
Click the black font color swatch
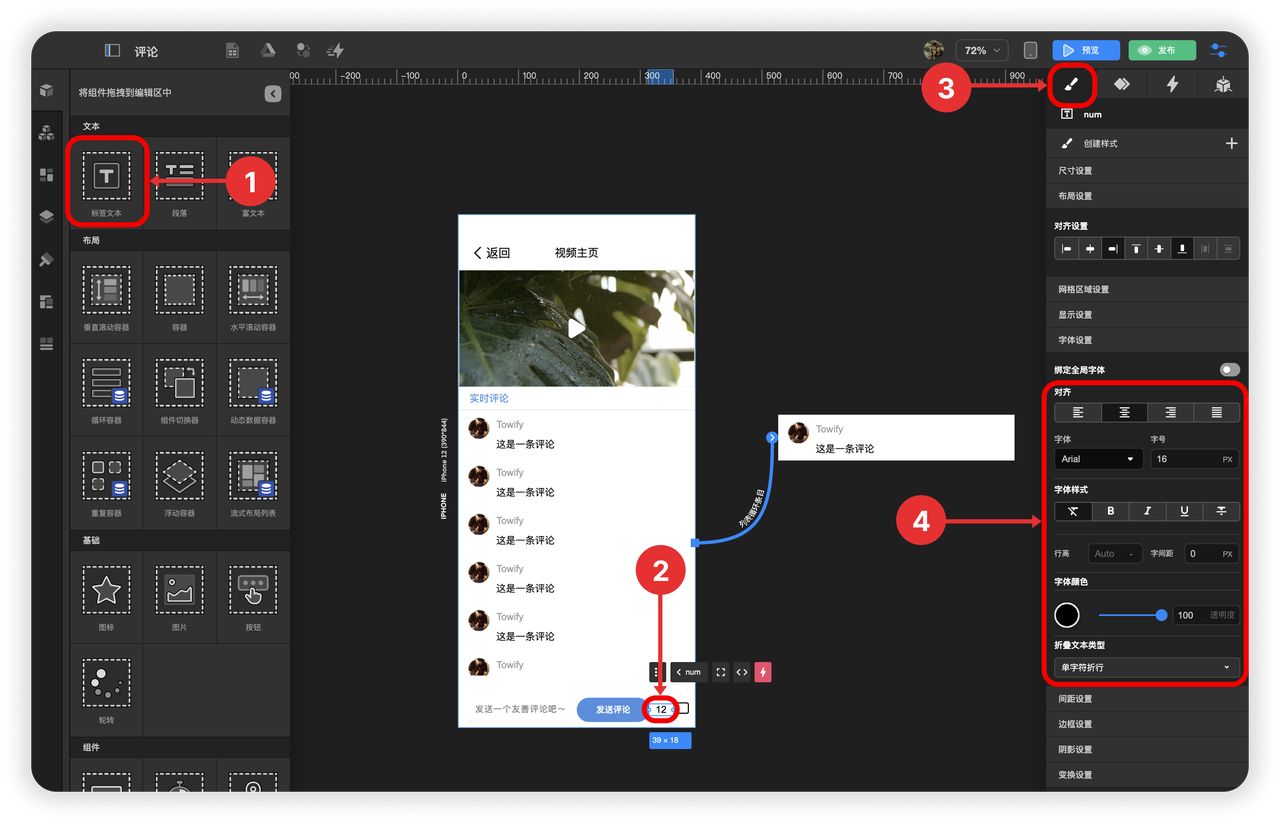click(1067, 615)
